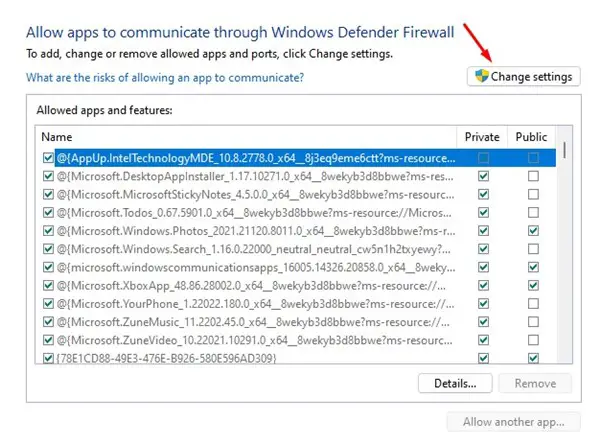Select the AppUp.IntelTechnologyMDE entry text
The height and width of the screenshot is (444, 600).
[x=256, y=158]
